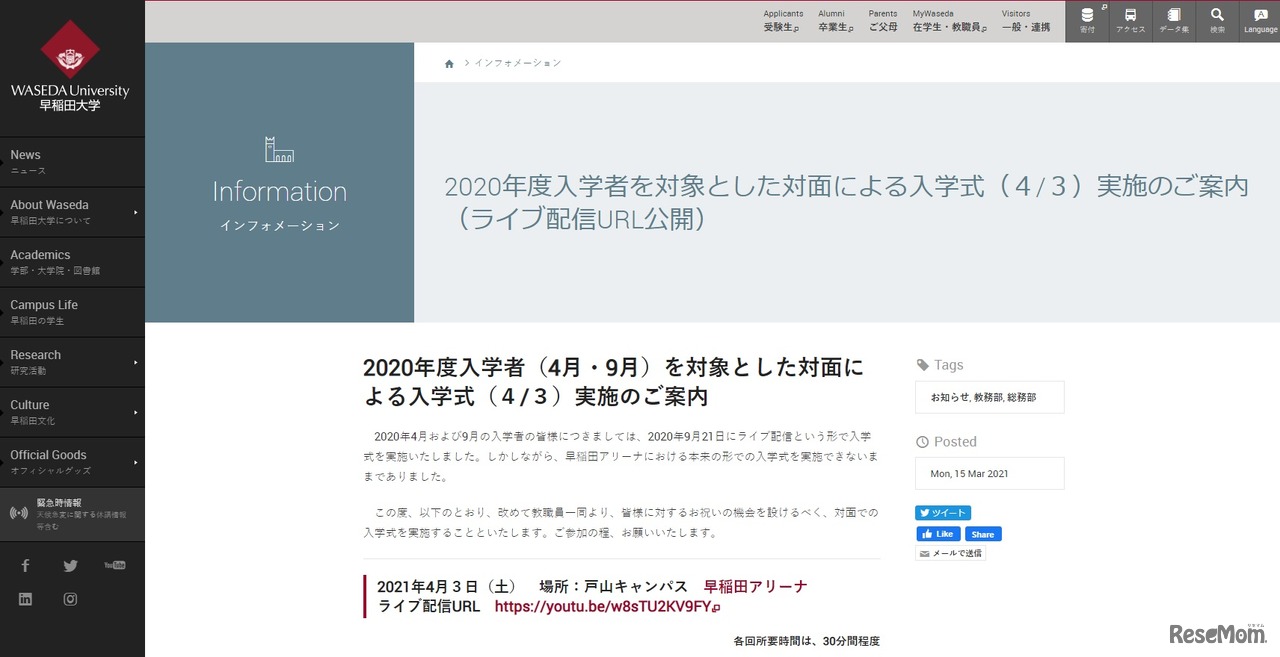Open the YouTube live stream URL
Viewport: 1280px width, 657px height.
click(x=607, y=607)
